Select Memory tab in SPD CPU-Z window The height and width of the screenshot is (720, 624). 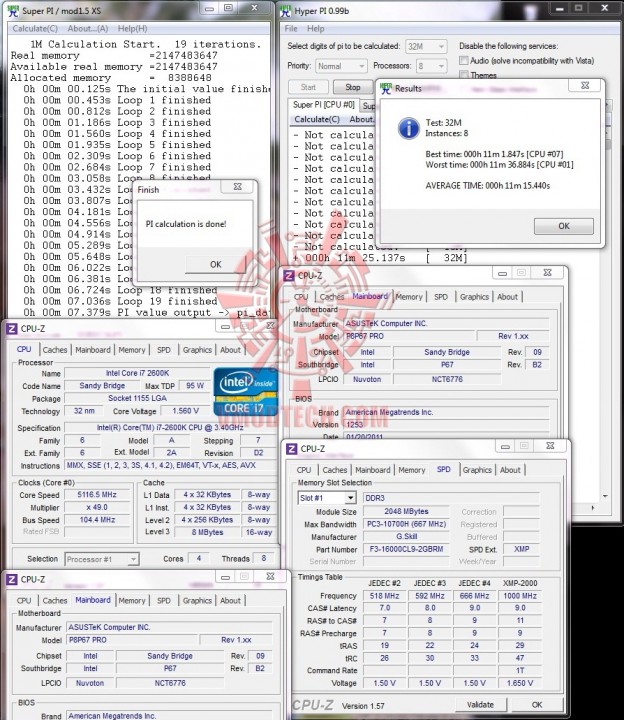click(x=411, y=470)
